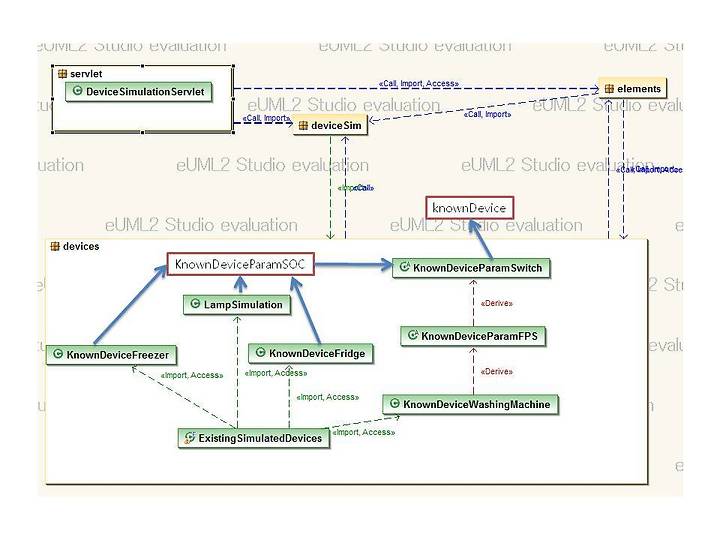Click the «Call, Import» label beside elements
The image size is (720, 540).
click(487, 114)
